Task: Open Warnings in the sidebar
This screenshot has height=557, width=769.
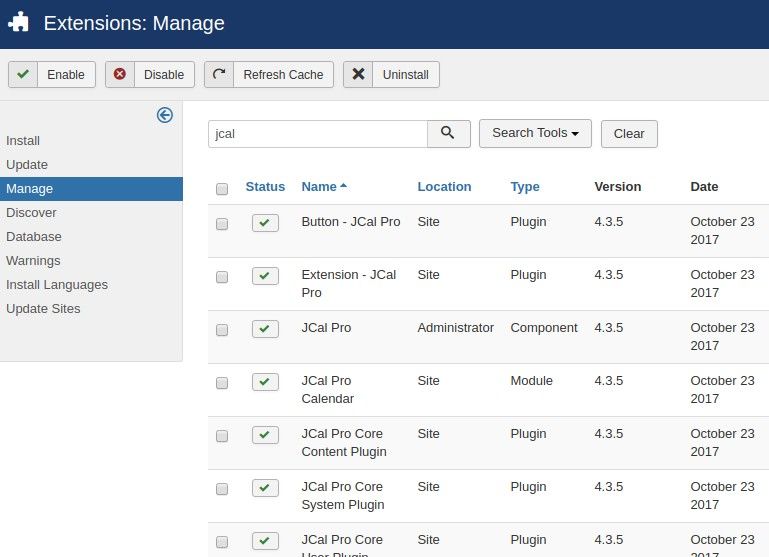Action: click(33, 261)
